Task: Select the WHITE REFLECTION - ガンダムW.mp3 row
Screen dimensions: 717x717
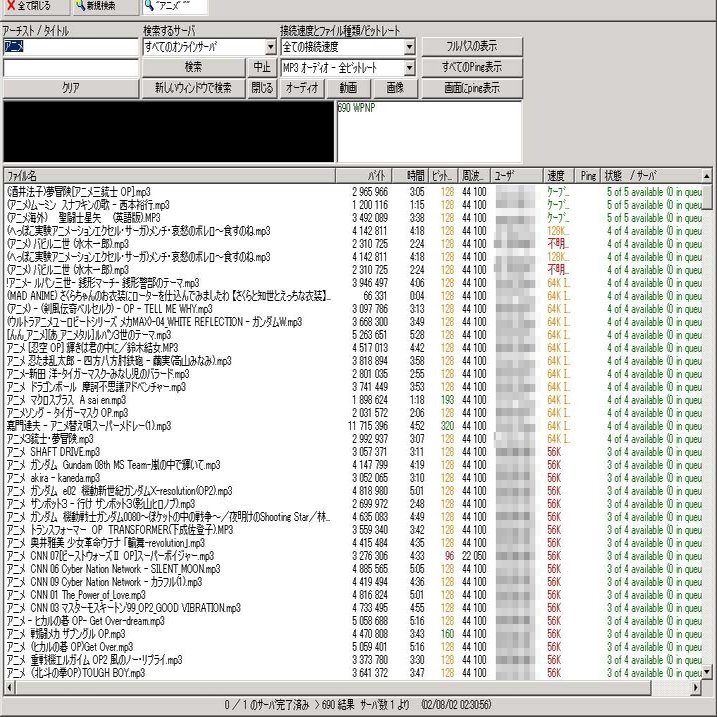Action: [353, 321]
